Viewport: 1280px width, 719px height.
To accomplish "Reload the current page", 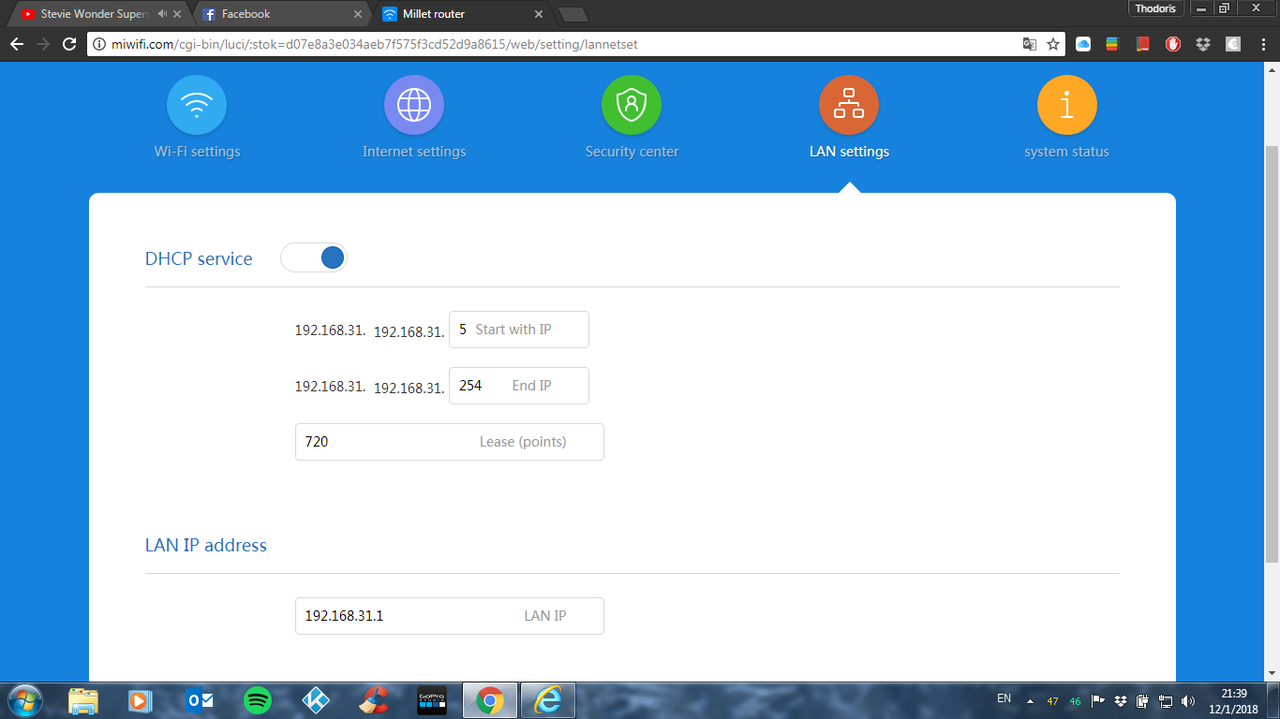I will 69,44.
